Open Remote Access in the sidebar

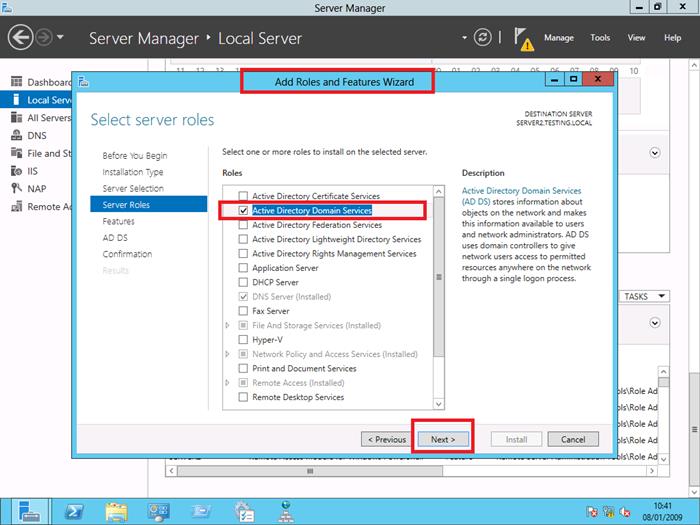click(41, 207)
